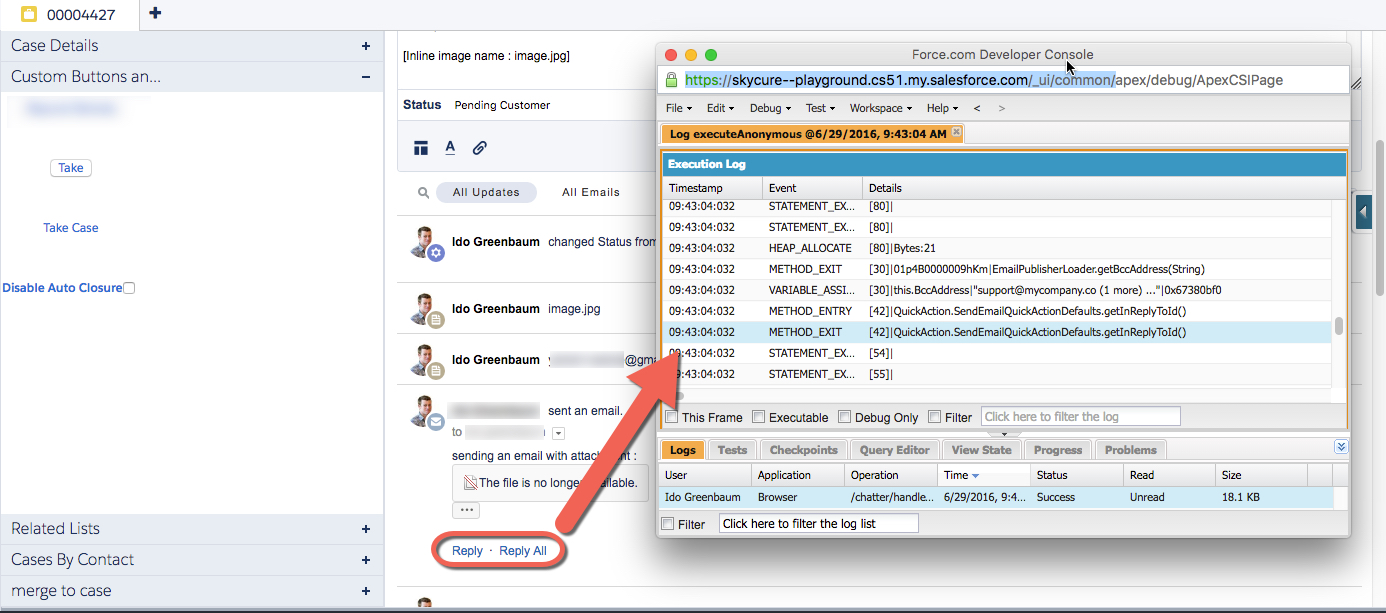Click the text formatting A icon
The width and height of the screenshot is (1386, 613).
pos(450,148)
